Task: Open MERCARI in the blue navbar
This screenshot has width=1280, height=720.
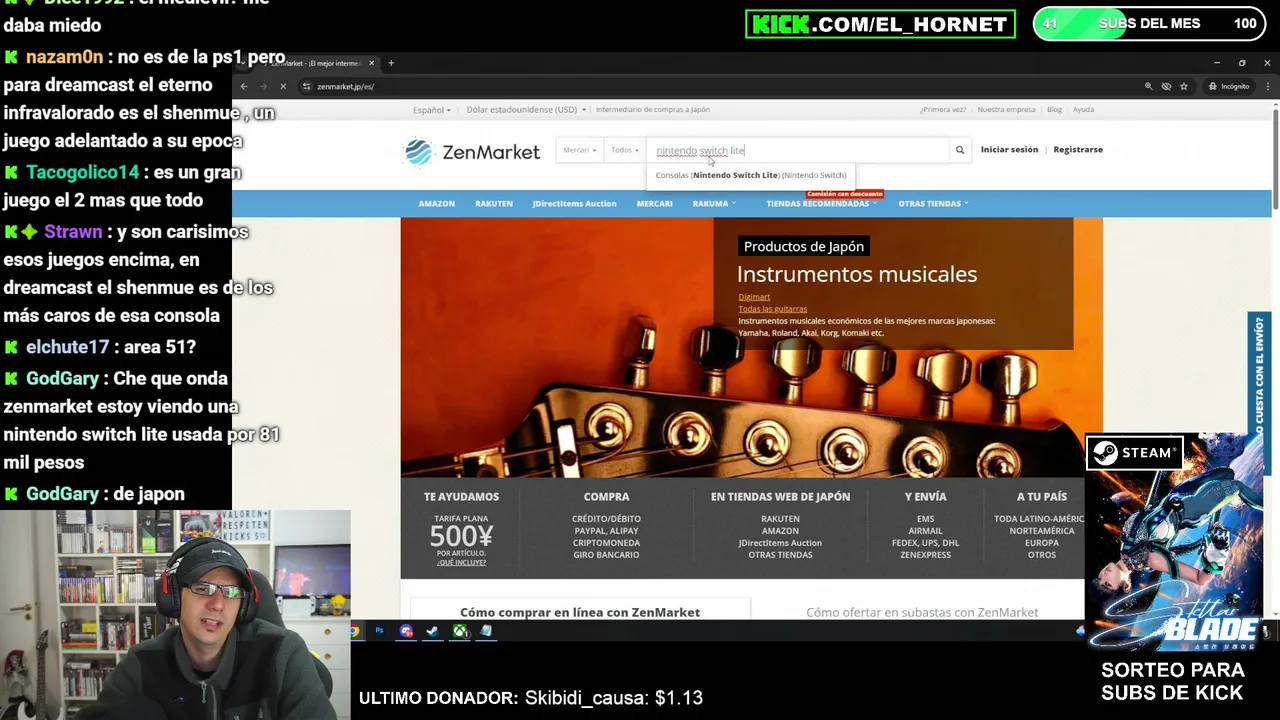Action: click(x=655, y=203)
